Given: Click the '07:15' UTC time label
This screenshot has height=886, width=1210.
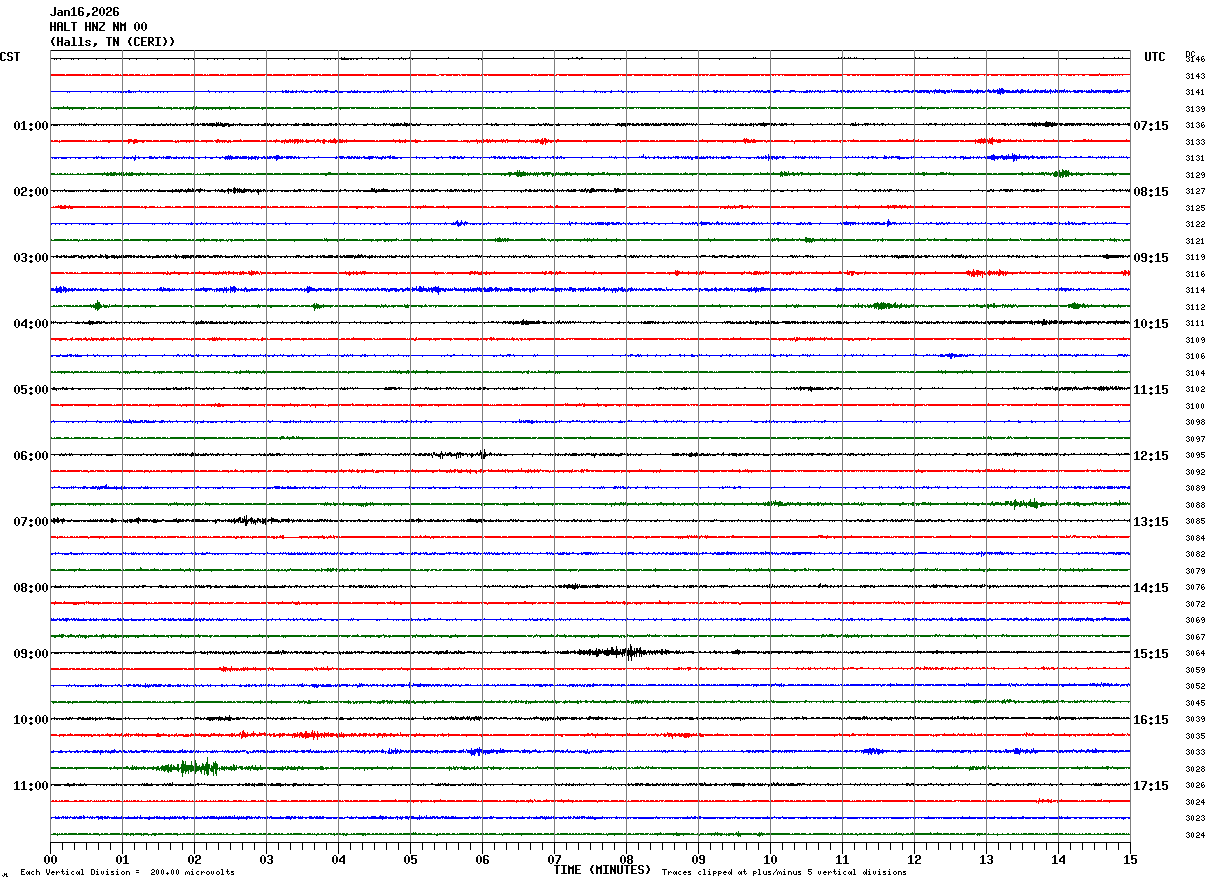Looking at the screenshot, I should 1151,126.
